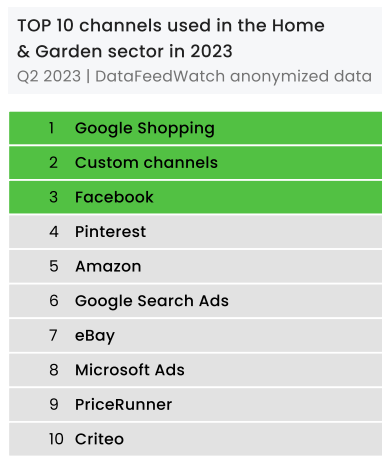The width and height of the screenshot is (391, 464).
Task: Click rank number 3 beside Facebook
Action: click(53, 197)
